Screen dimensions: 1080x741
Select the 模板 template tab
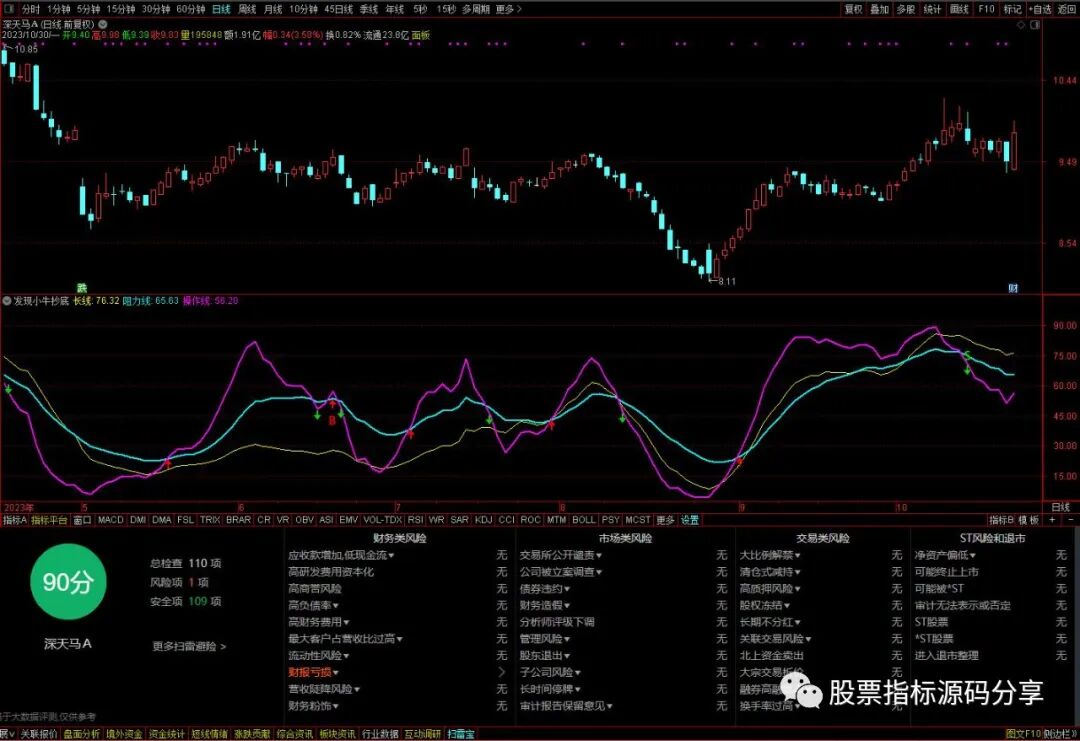tap(1029, 520)
